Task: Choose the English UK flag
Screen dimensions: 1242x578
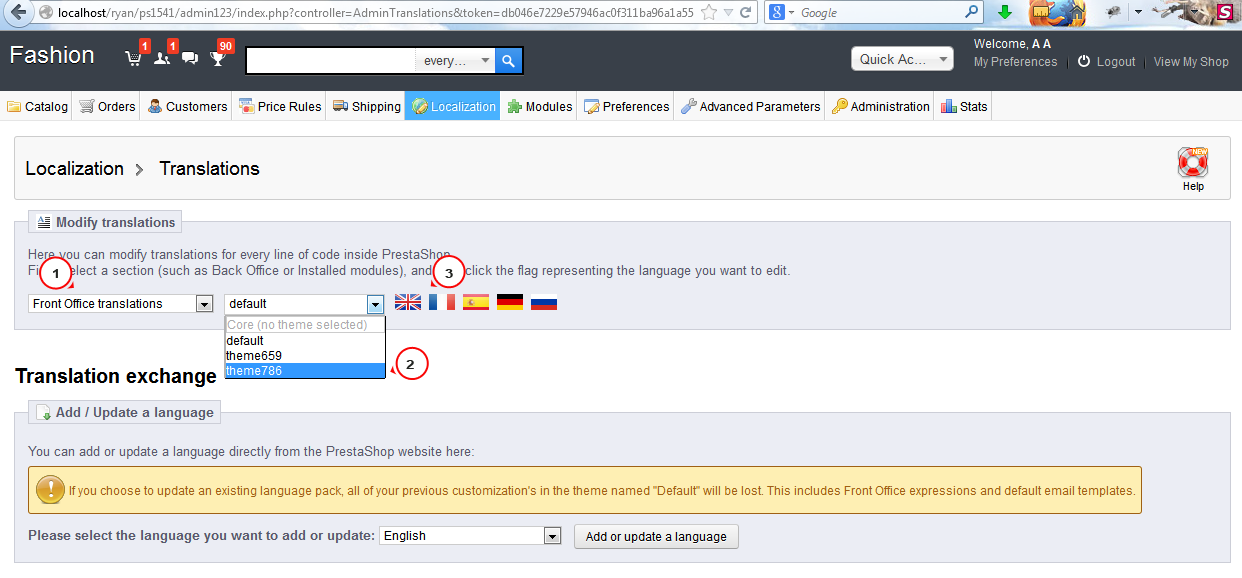Action: tap(408, 302)
